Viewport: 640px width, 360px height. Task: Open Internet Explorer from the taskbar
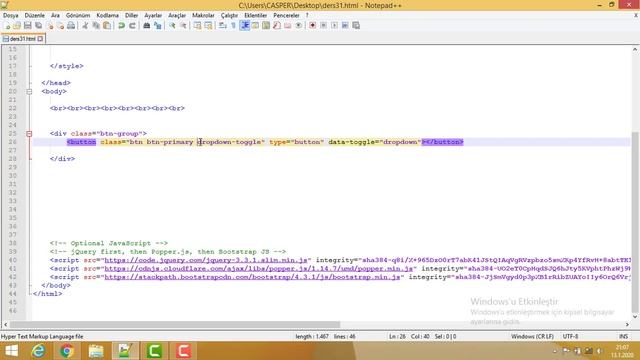point(38,351)
